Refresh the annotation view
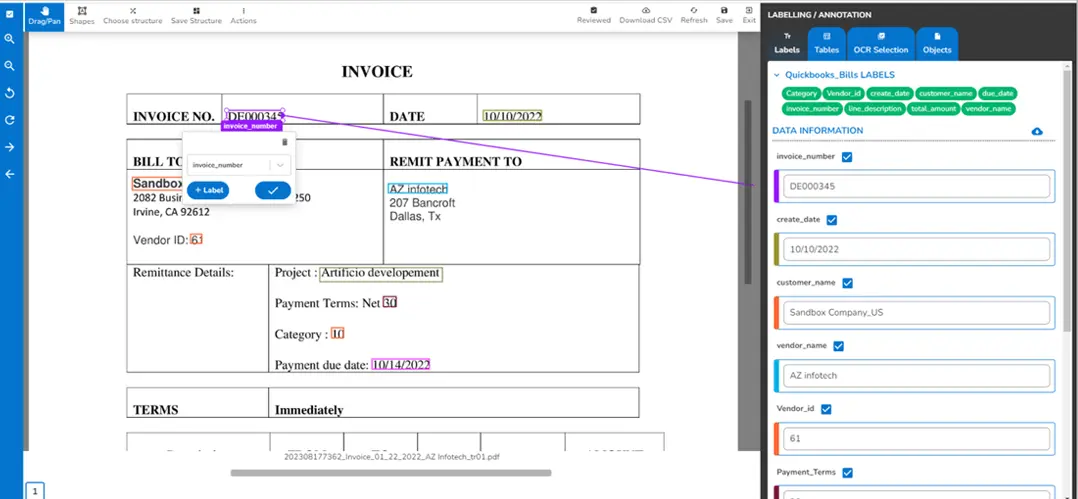Screen dimensions: 1078x499 point(694,15)
